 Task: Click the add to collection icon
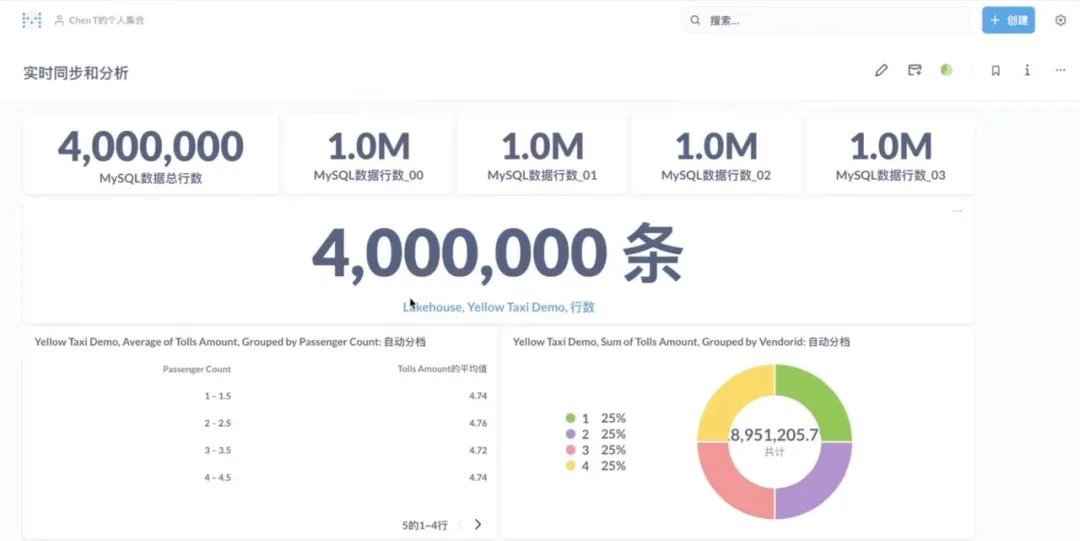pyautogui.click(x=914, y=70)
